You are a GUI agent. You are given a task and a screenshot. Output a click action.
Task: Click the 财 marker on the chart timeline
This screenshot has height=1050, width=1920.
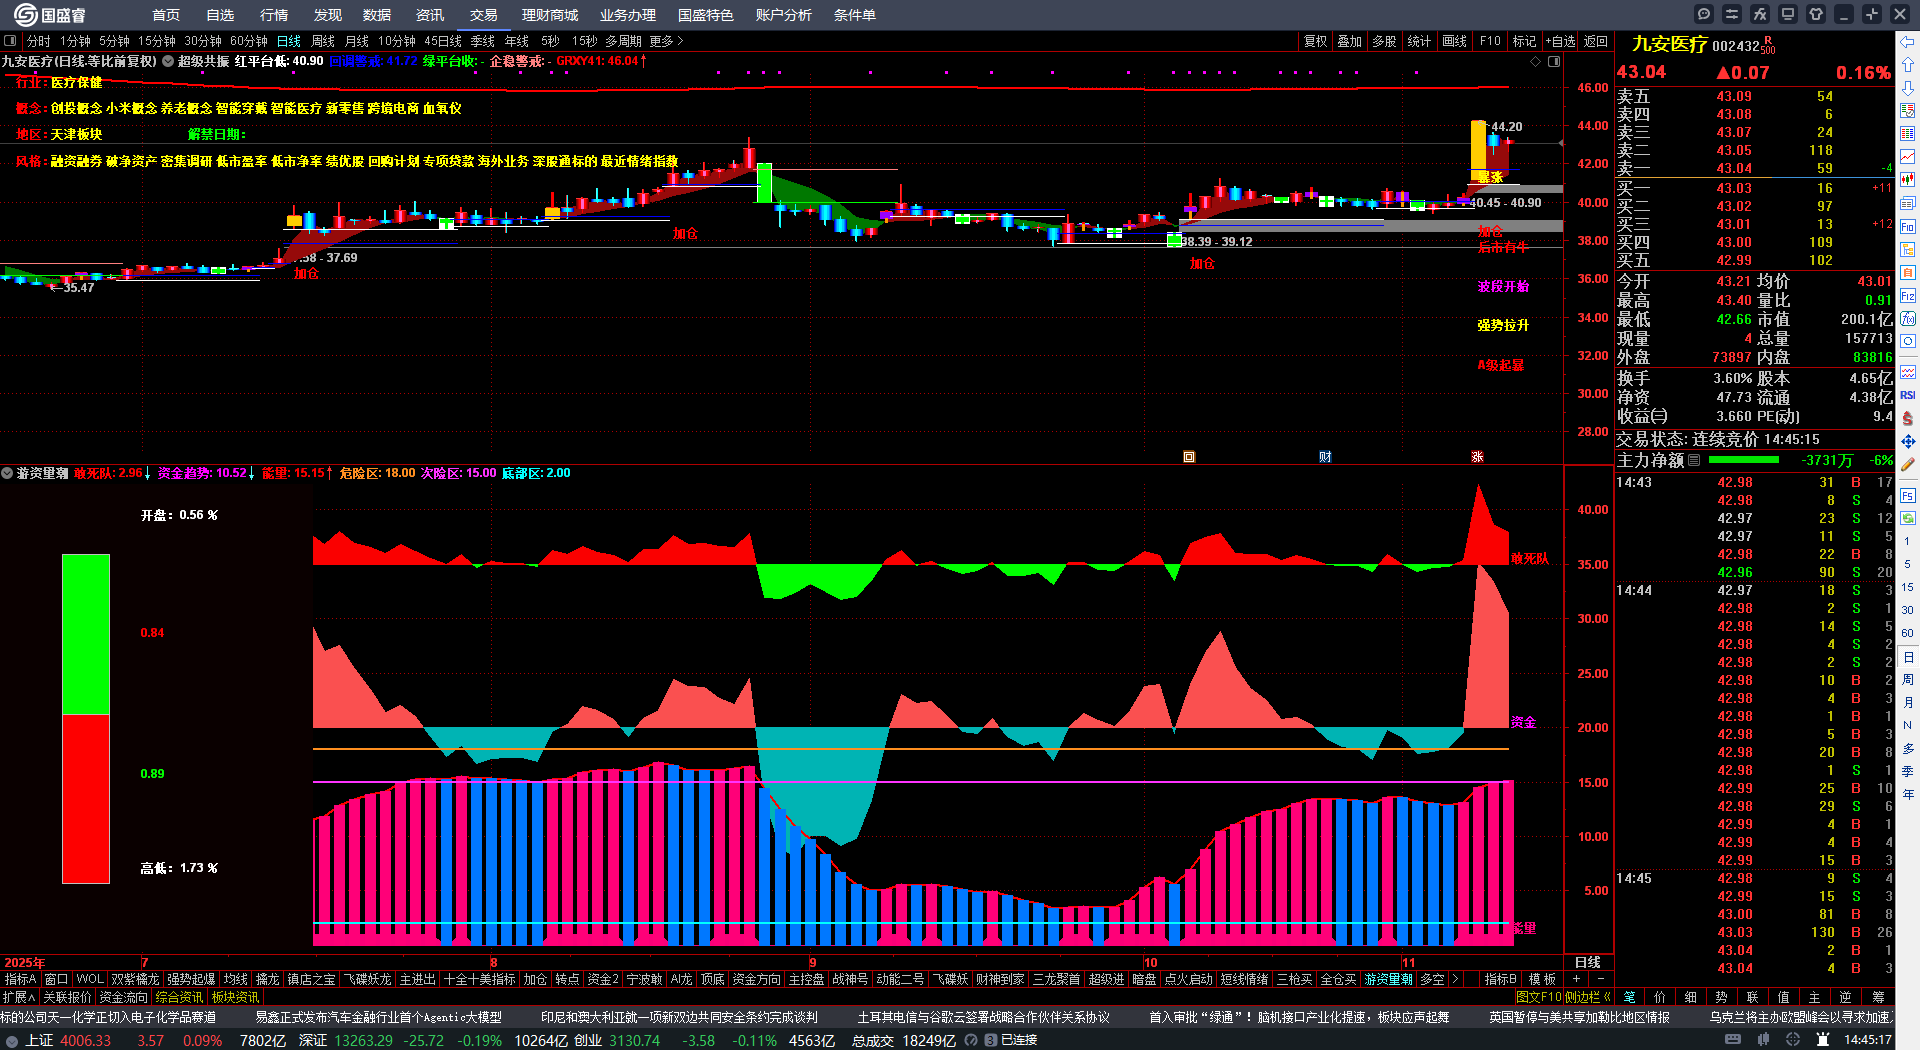click(1325, 456)
